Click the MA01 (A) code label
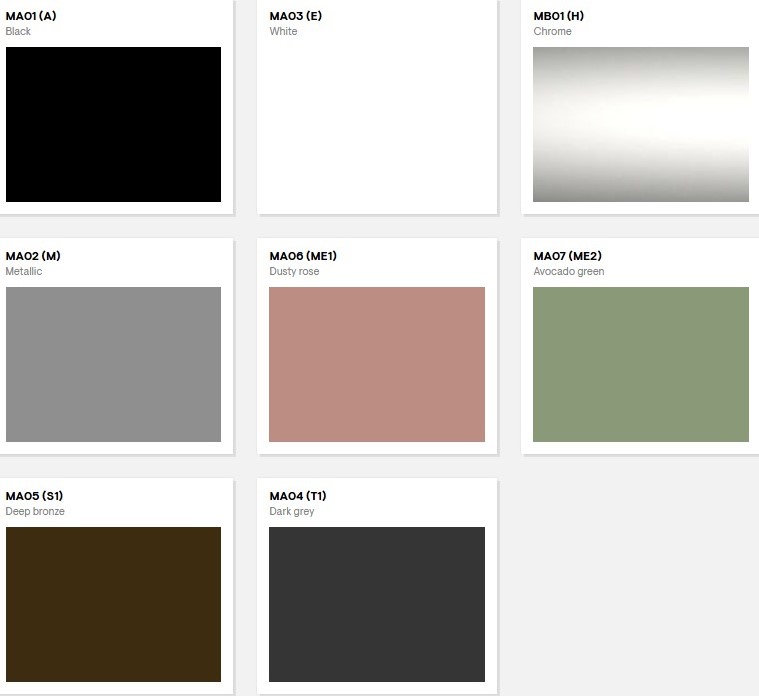759x696 pixels. (31, 16)
